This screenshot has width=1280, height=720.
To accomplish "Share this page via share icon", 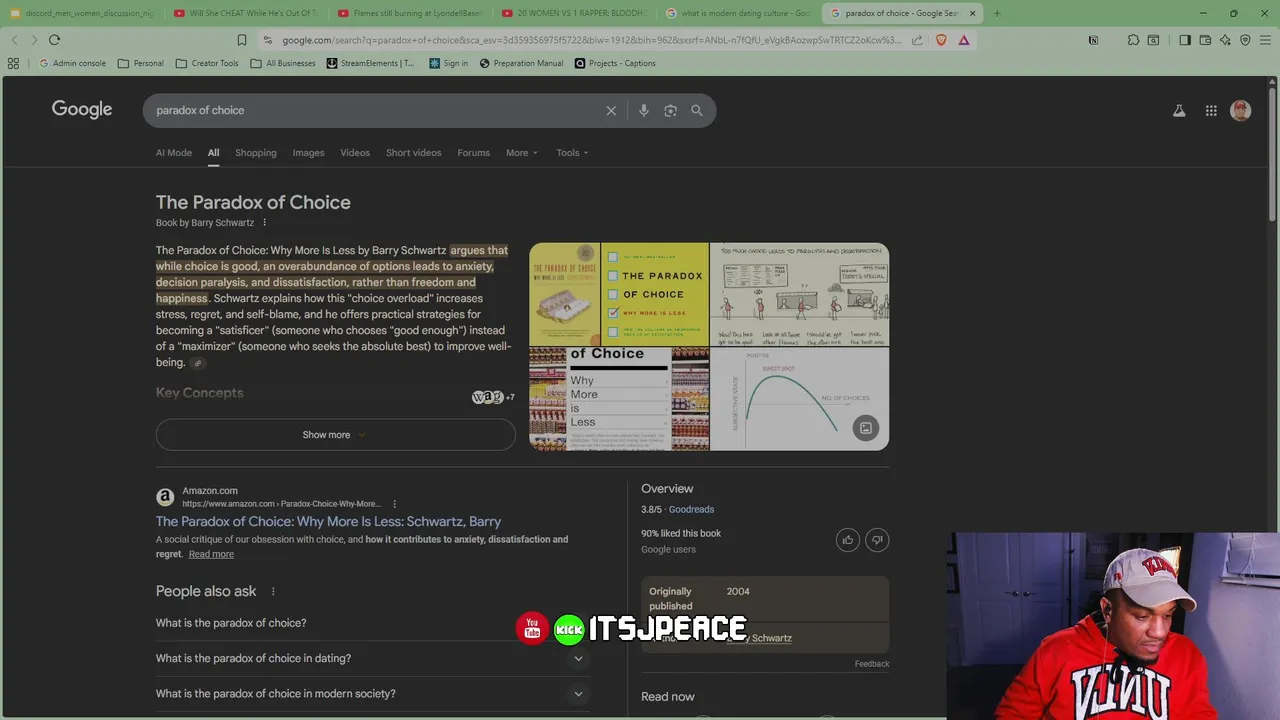I will [917, 40].
